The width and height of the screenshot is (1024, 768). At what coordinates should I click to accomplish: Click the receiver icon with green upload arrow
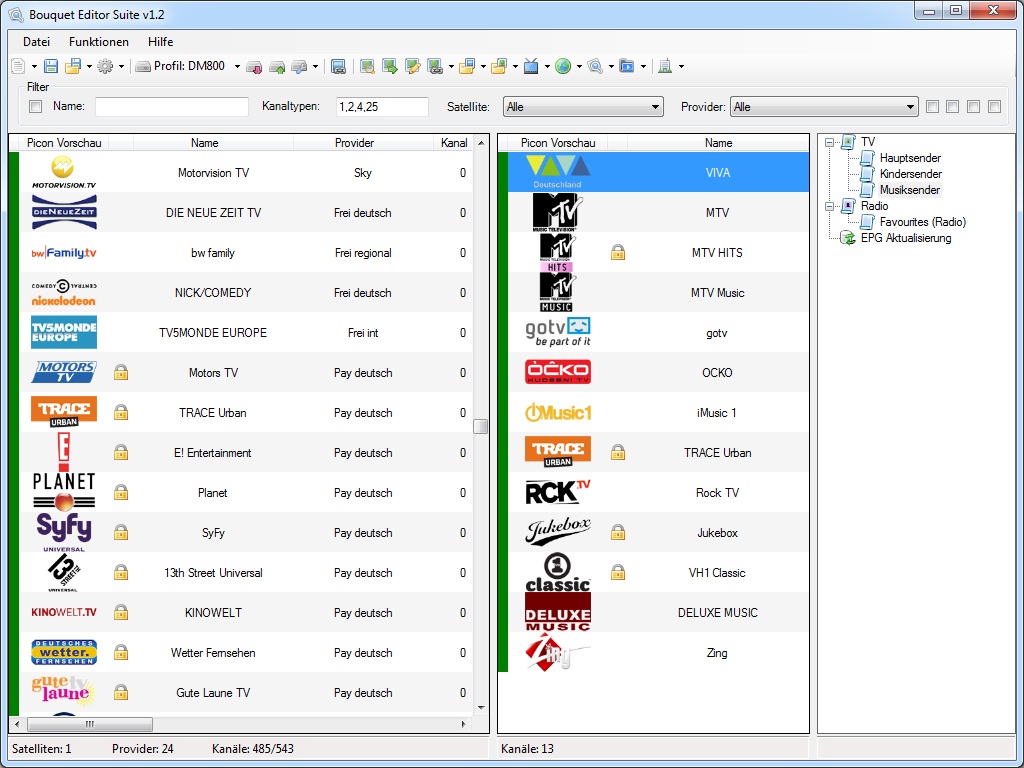pos(277,67)
